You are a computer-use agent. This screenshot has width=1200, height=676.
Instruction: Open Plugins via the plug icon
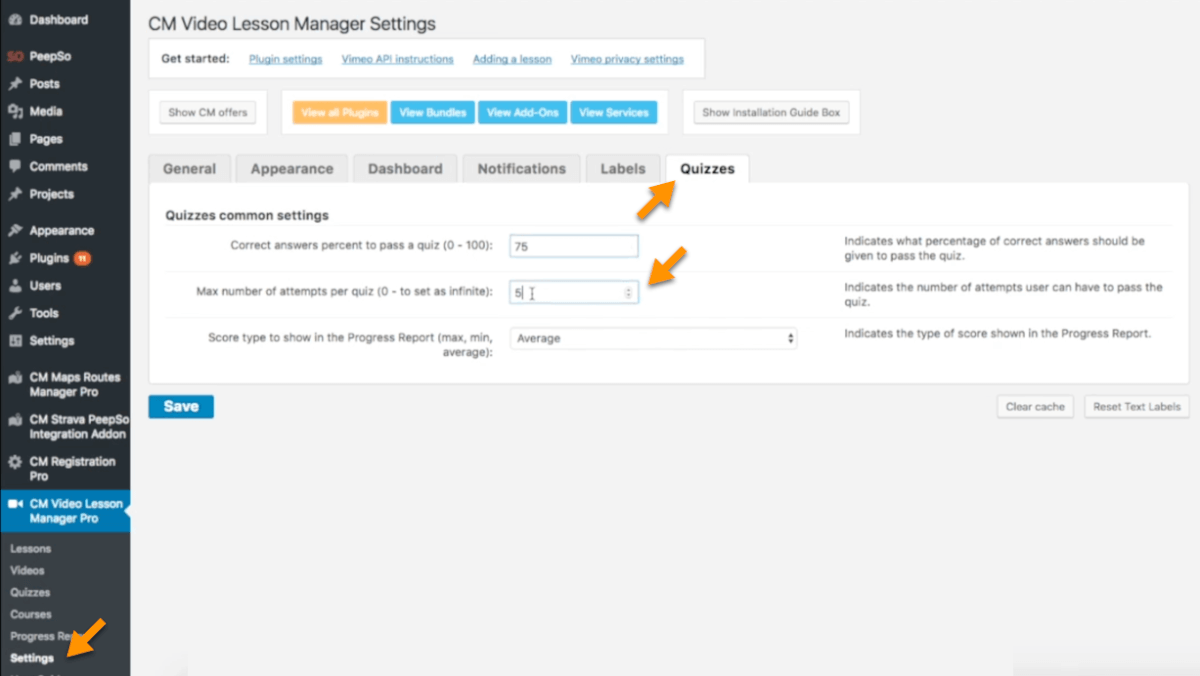click(15, 258)
